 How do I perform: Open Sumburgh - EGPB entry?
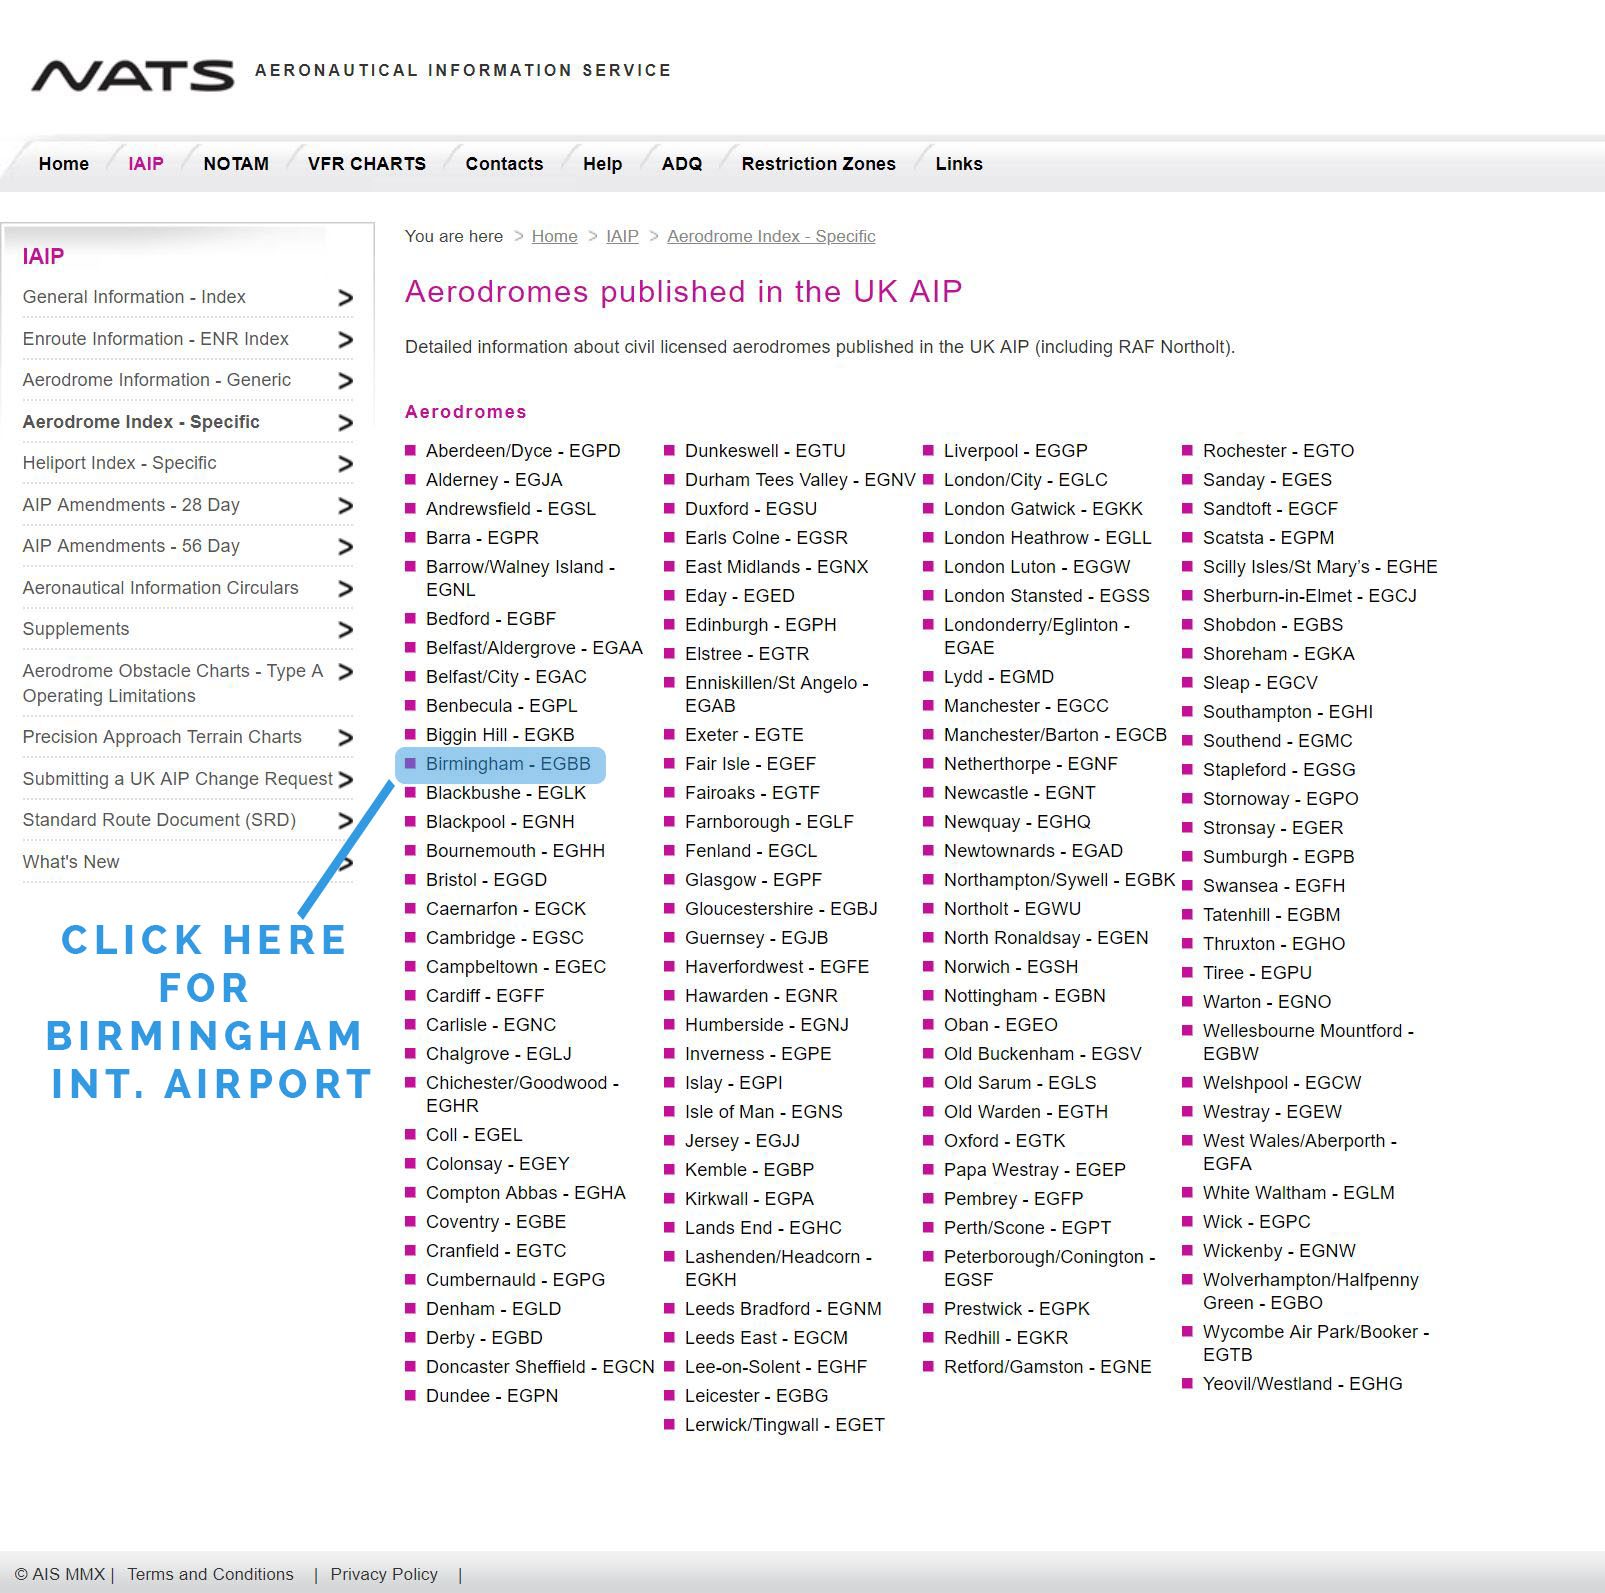click(1279, 857)
